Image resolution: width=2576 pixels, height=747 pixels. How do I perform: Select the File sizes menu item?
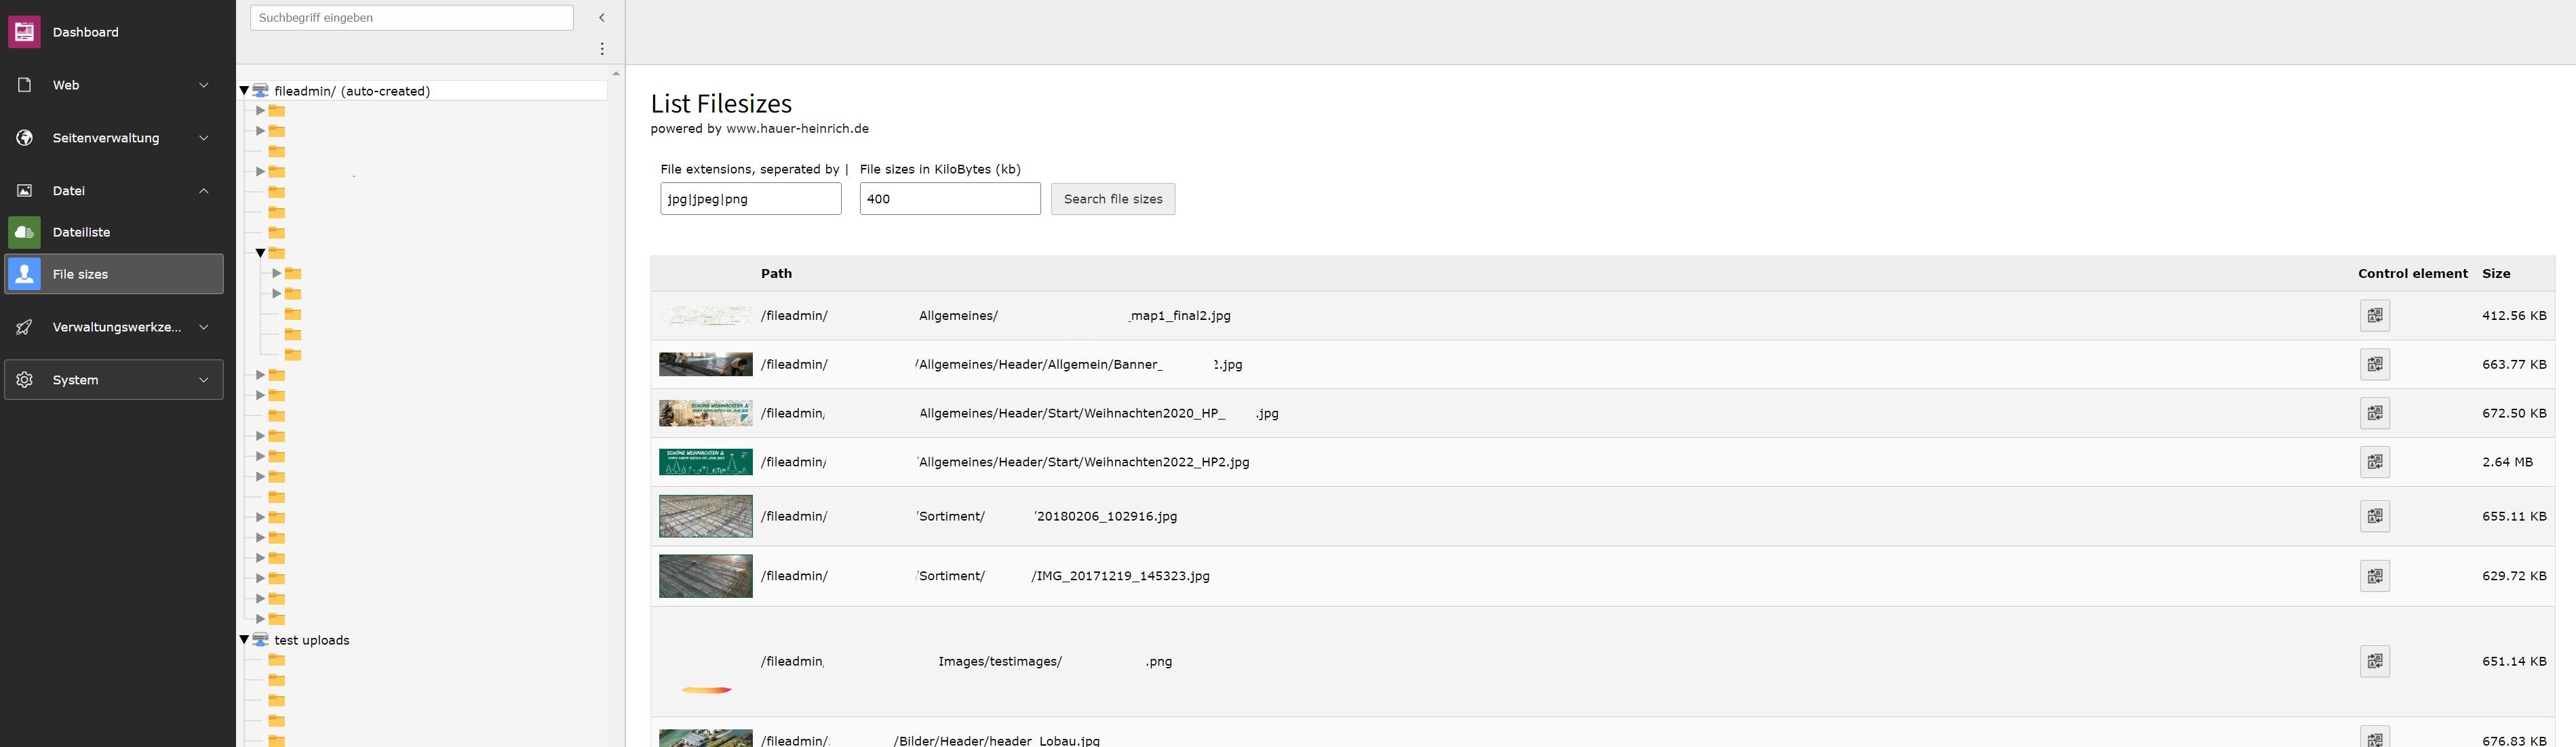coord(114,274)
